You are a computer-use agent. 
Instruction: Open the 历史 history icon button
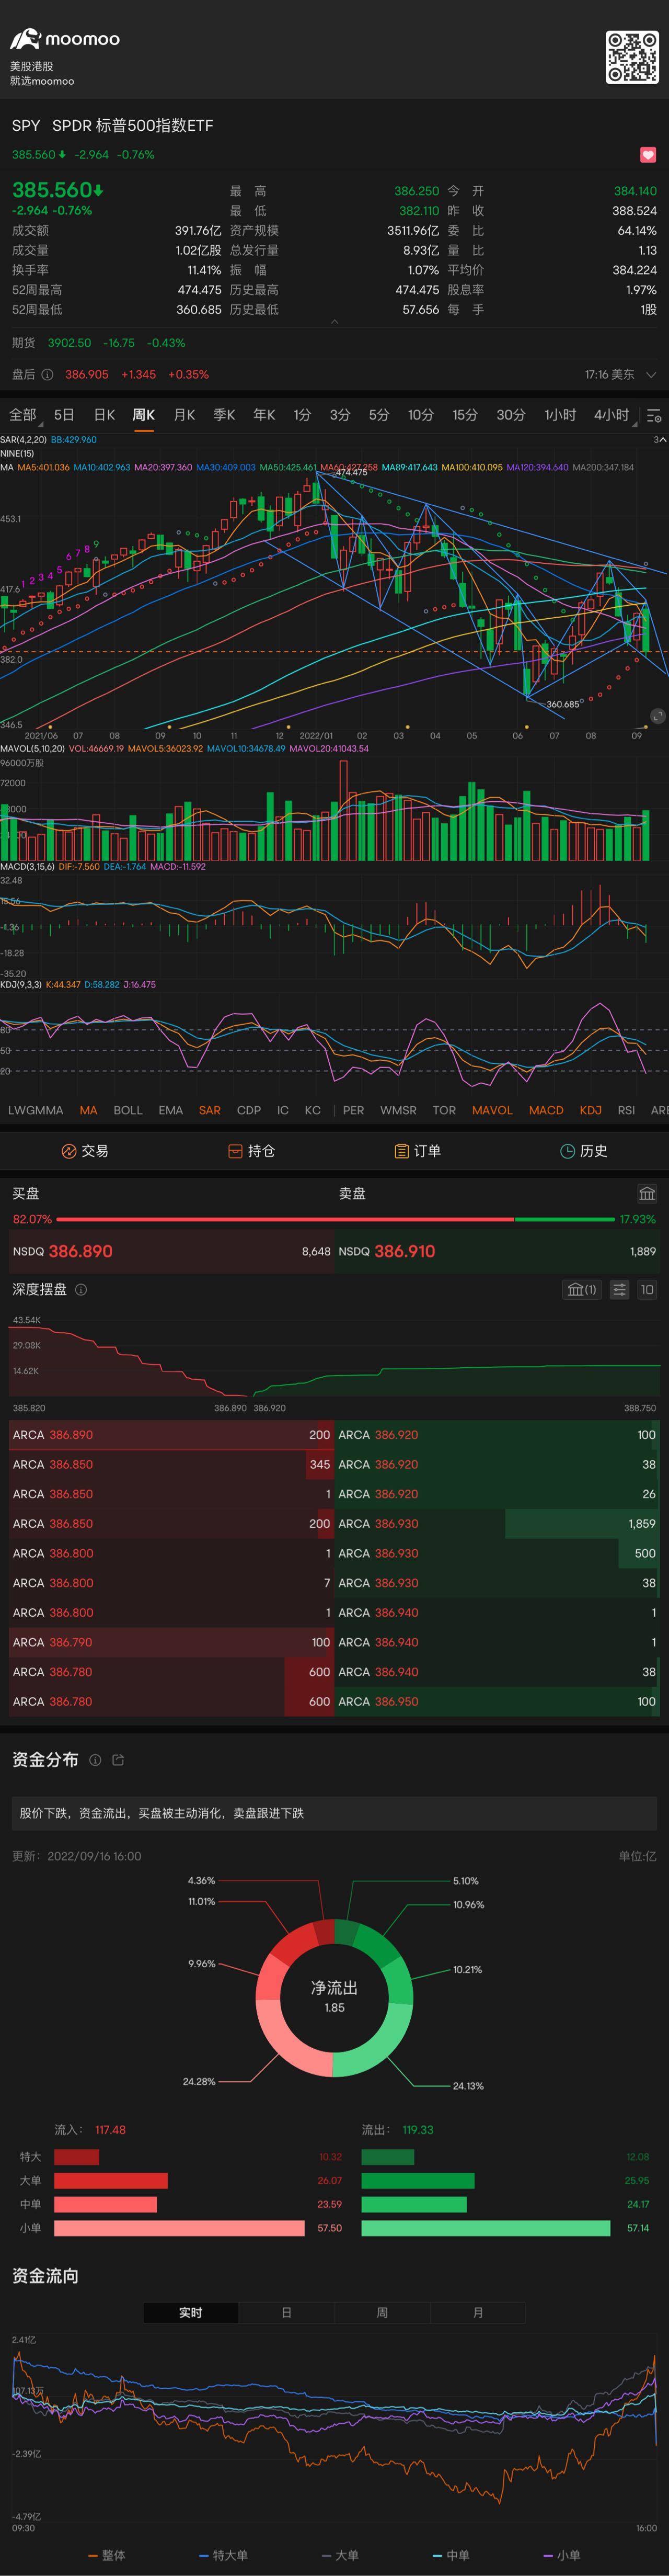tap(584, 1151)
